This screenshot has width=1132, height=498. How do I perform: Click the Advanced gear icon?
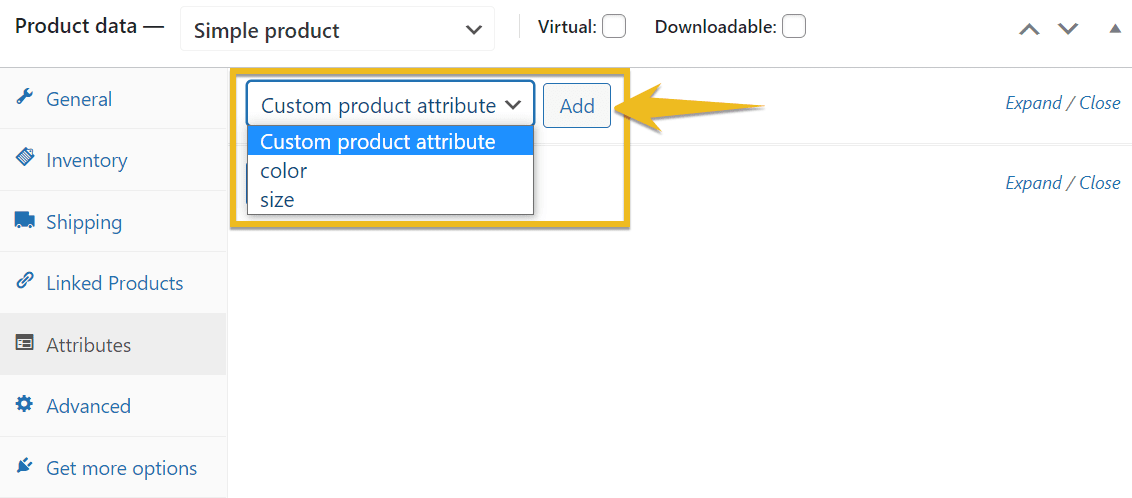(25, 404)
